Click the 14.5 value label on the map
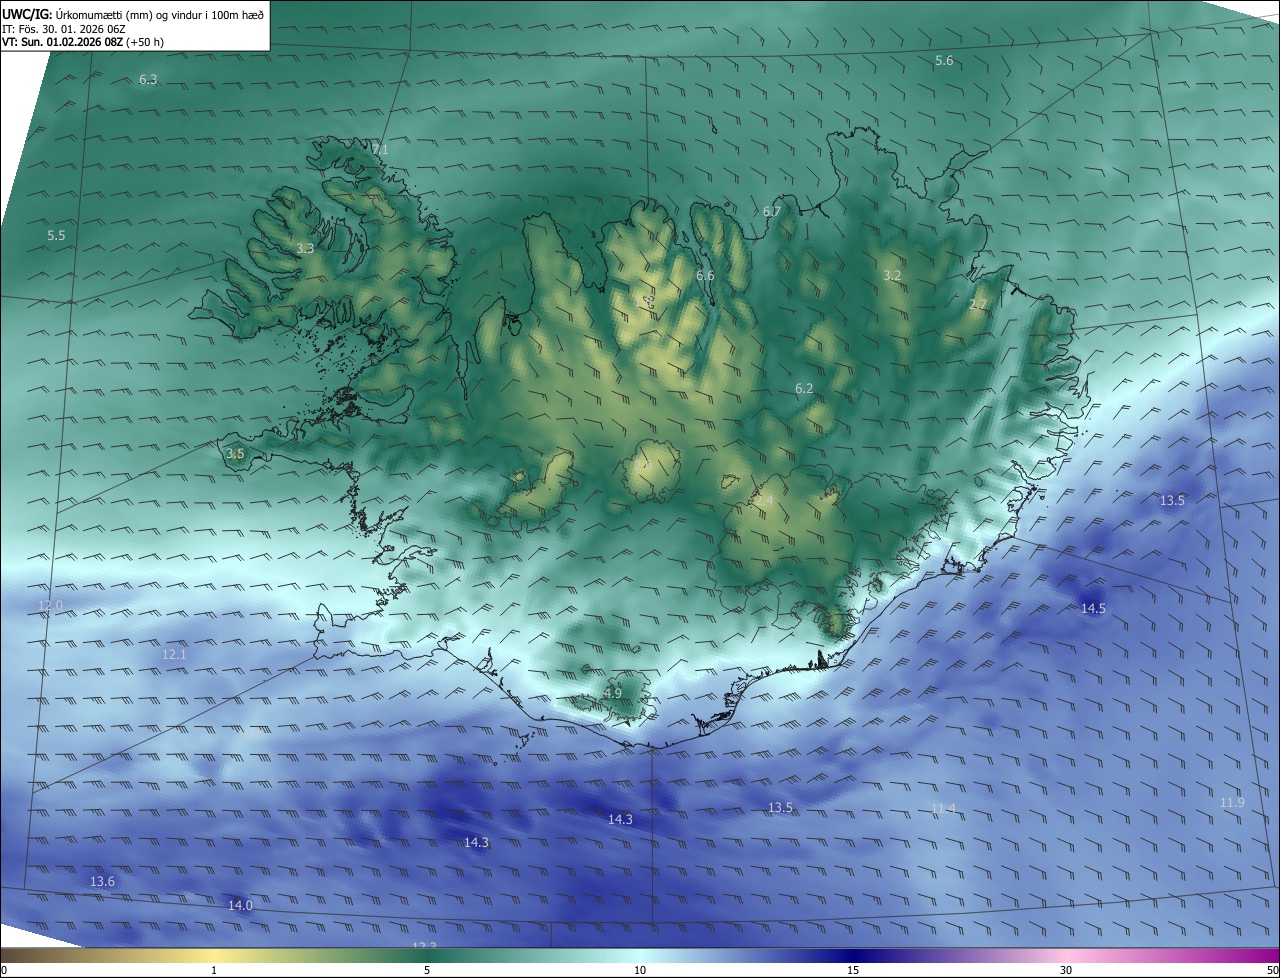The width and height of the screenshot is (1280, 978). click(x=1093, y=608)
